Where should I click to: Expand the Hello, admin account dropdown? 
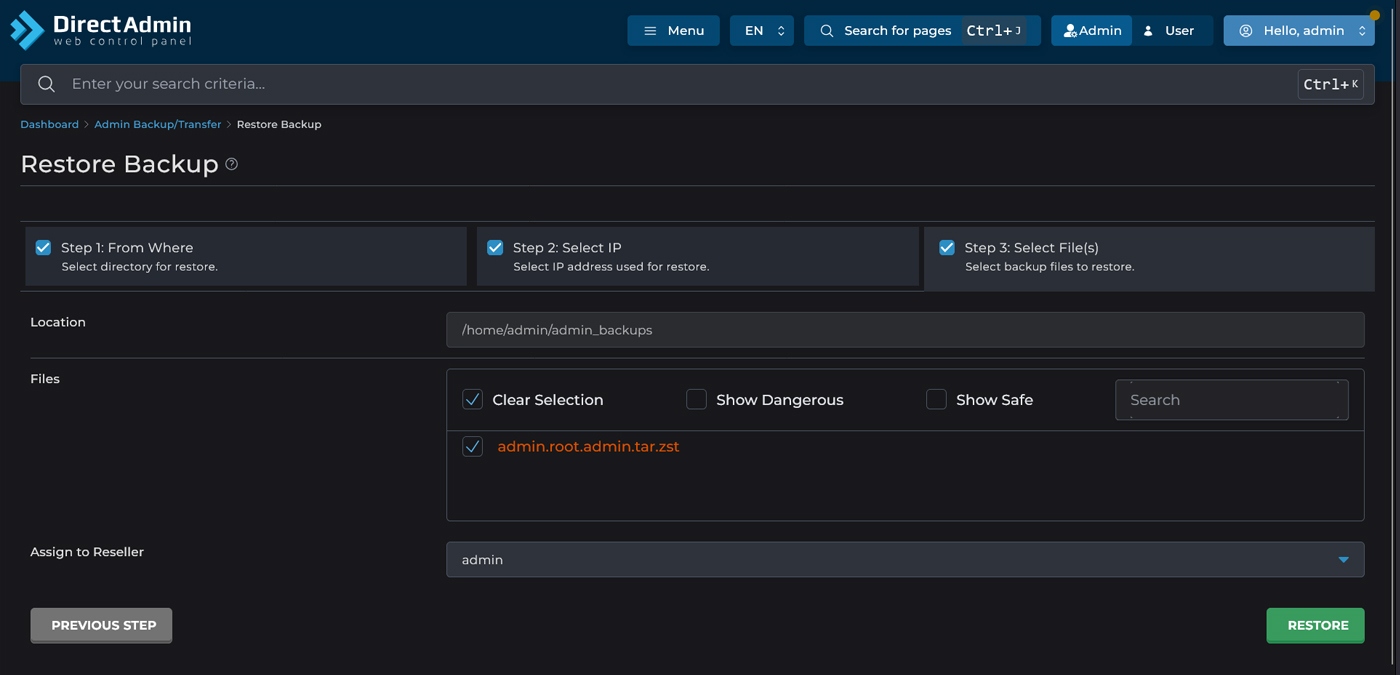(1298, 31)
